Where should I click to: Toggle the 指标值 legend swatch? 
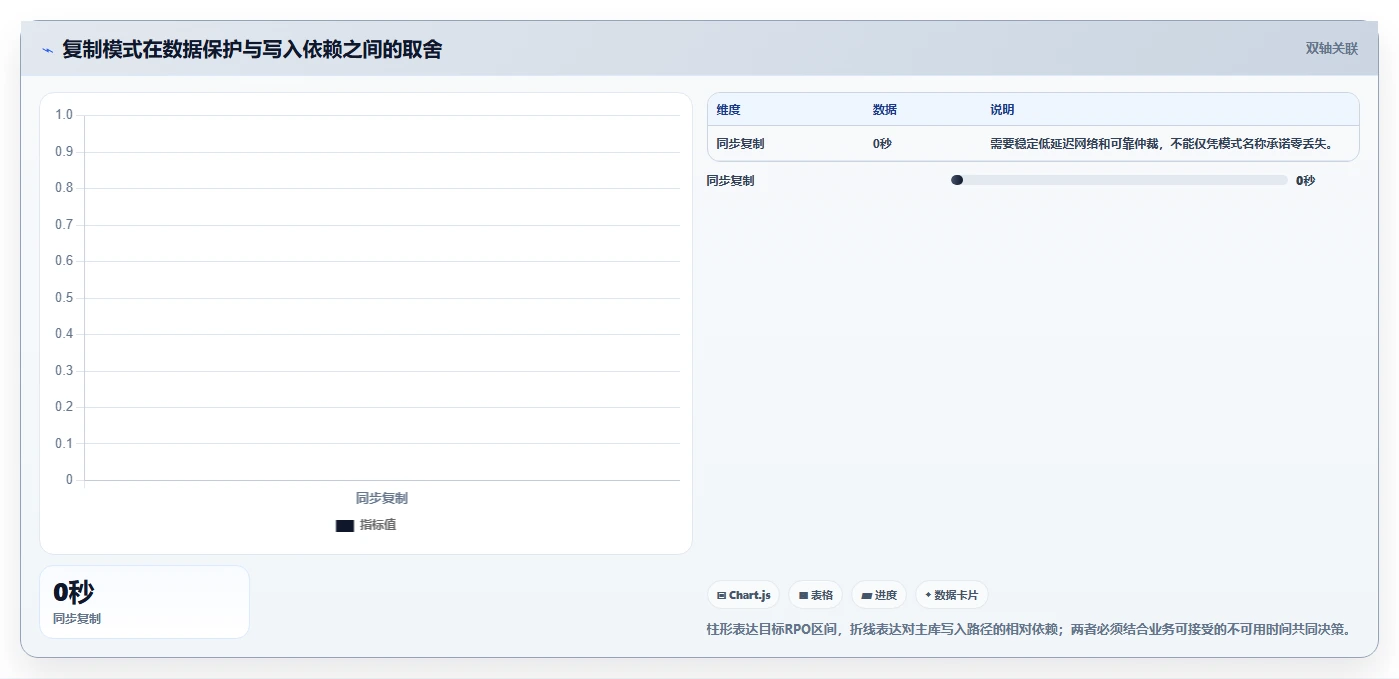tap(345, 526)
